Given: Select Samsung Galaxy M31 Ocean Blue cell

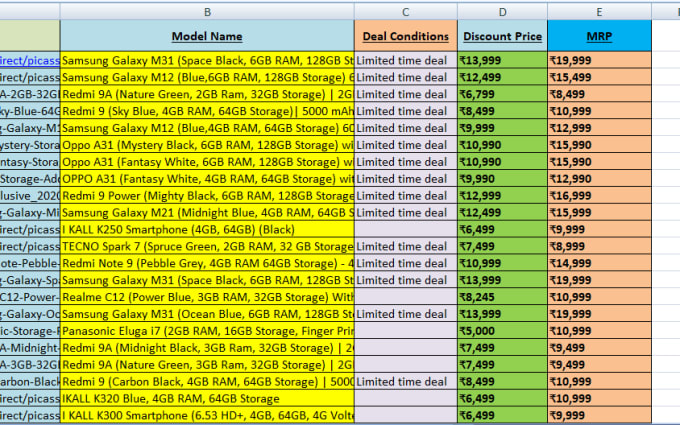Looking at the screenshot, I should pyautogui.click(x=207, y=314).
